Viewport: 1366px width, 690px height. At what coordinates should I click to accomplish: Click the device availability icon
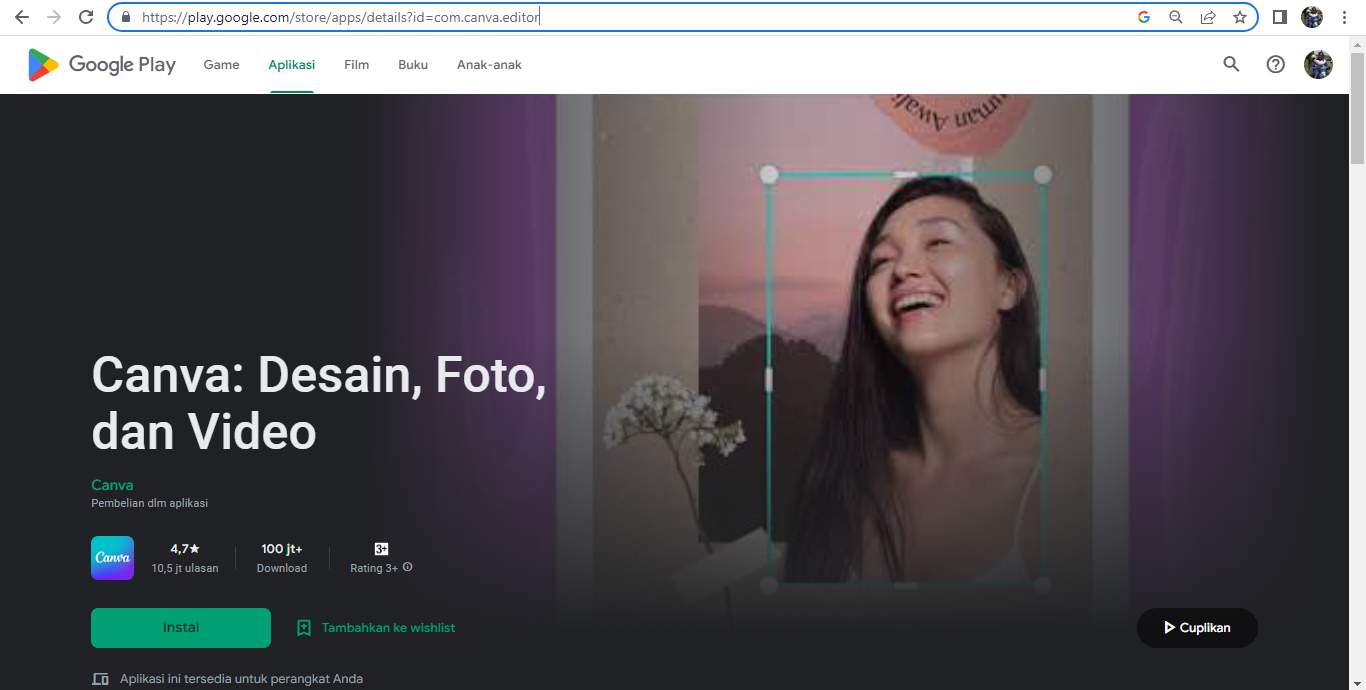(x=100, y=679)
